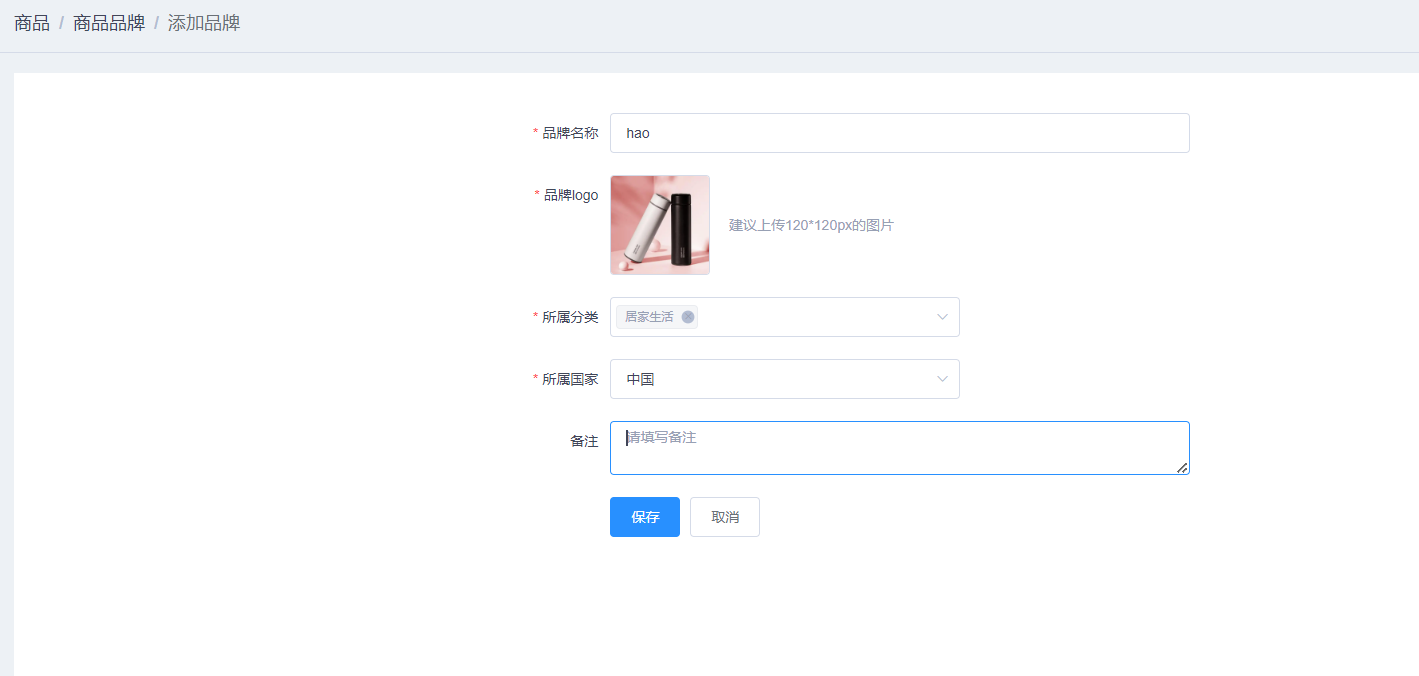Click the uploaded brand logo thumbnail
The width and height of the screenshot is (1419, 676).
click(x=660, y=225)
